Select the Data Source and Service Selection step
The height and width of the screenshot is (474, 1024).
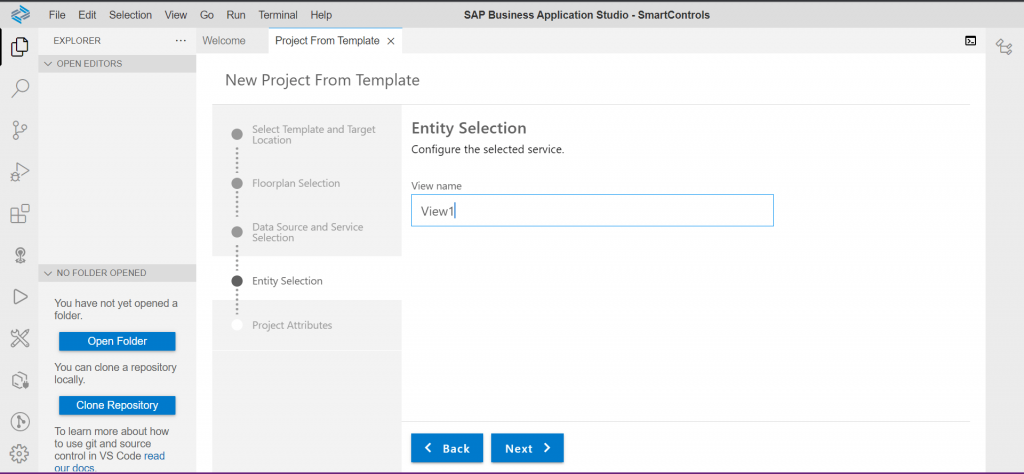point(307,232)
